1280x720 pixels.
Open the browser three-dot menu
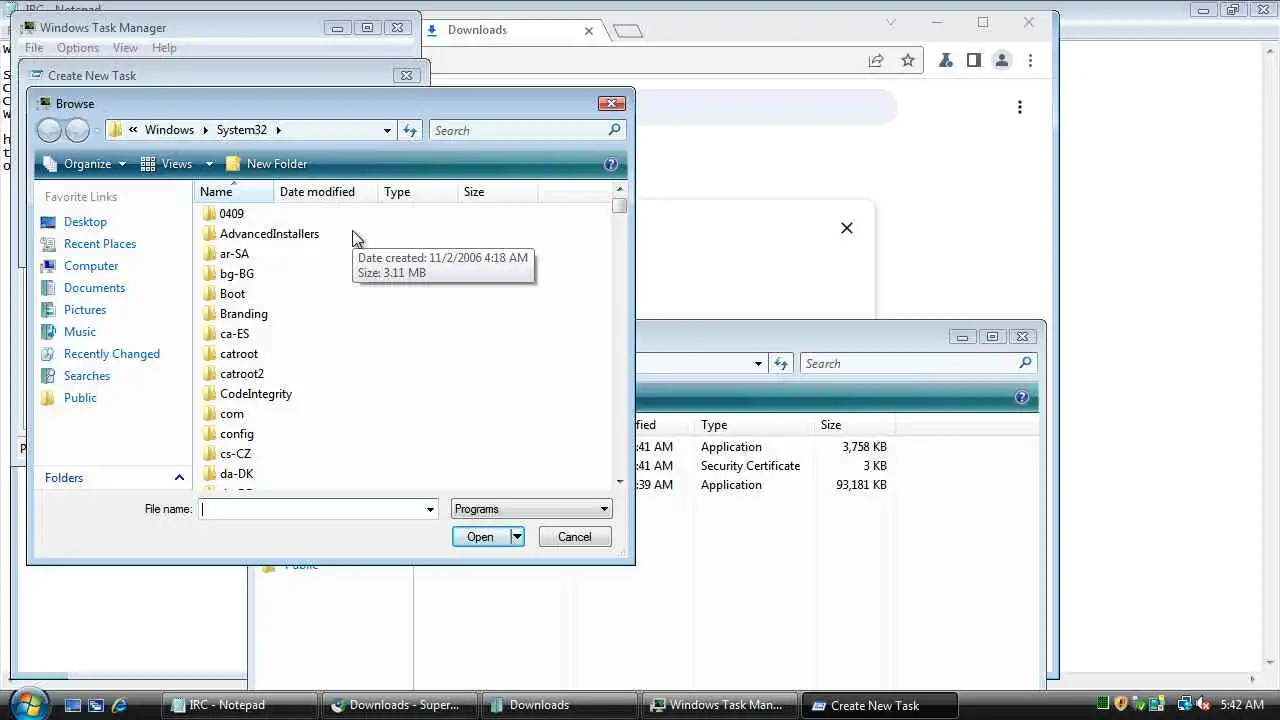1030,61
